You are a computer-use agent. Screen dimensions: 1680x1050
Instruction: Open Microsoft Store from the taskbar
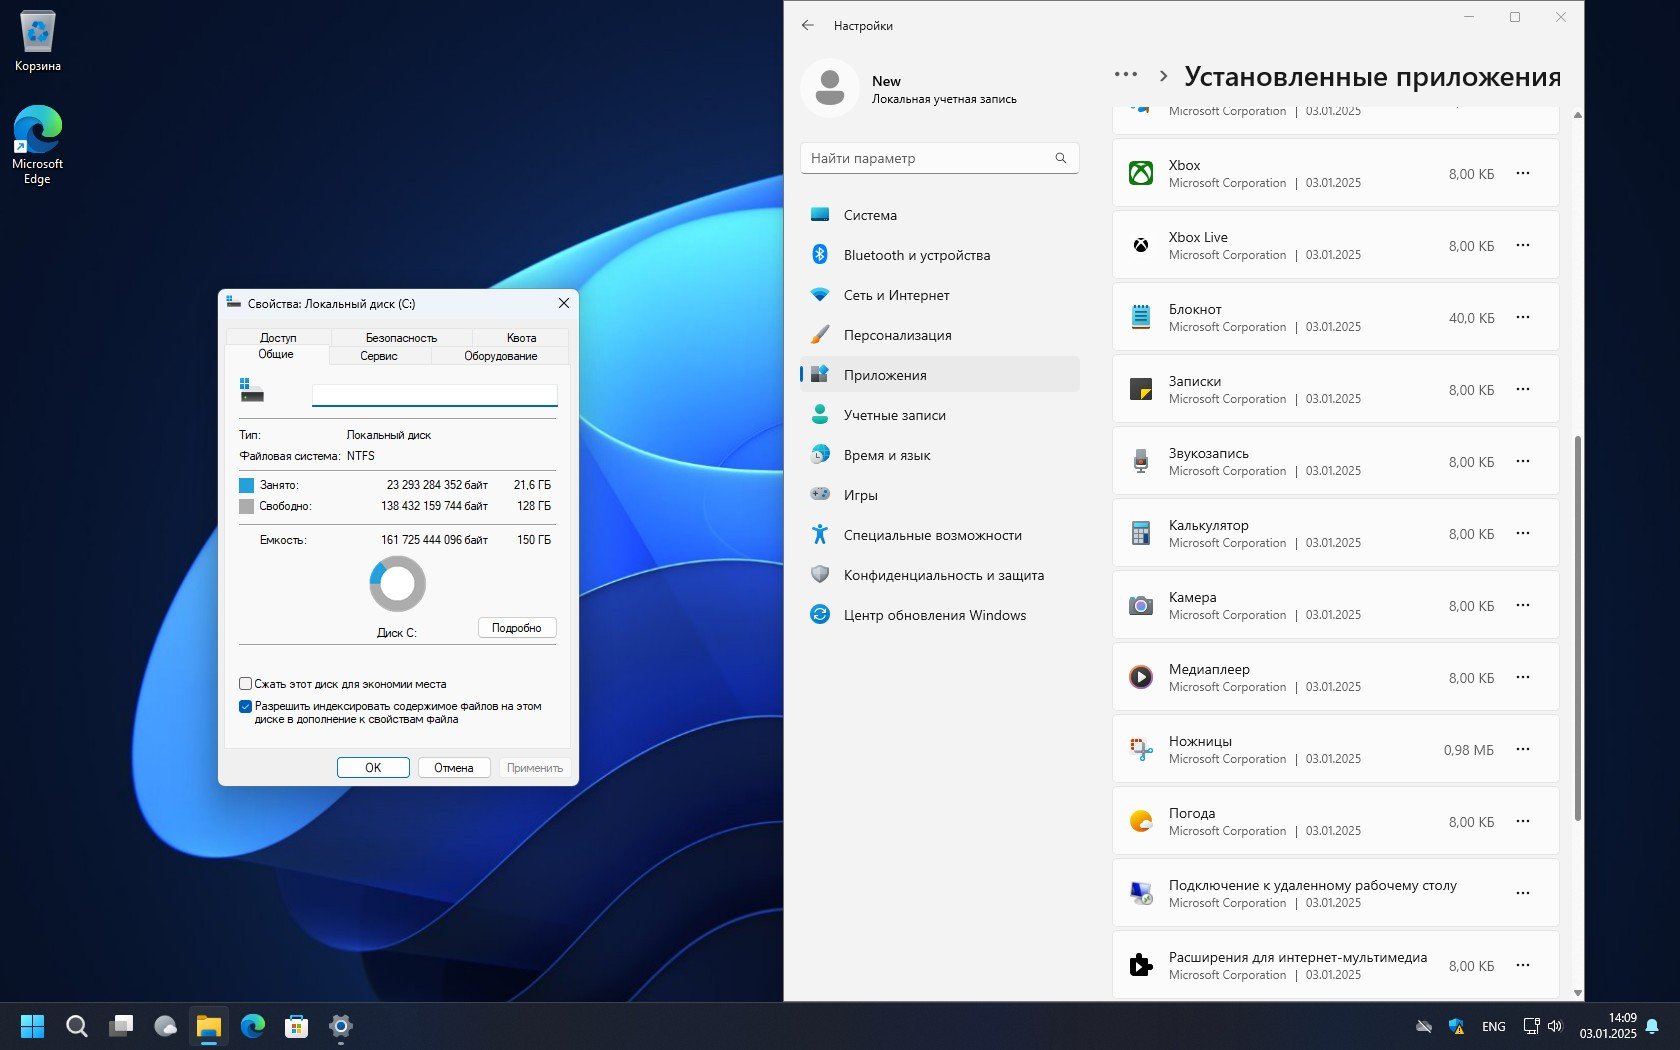click(296, 1026)
